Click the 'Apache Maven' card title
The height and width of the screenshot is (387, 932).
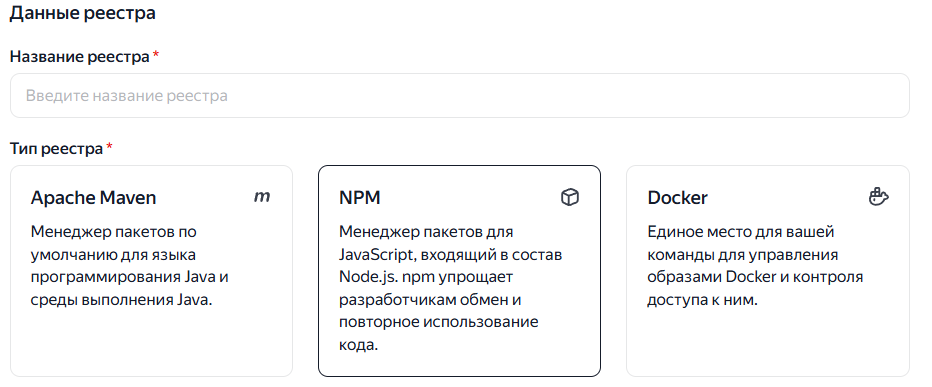click(x=93, y=197)
